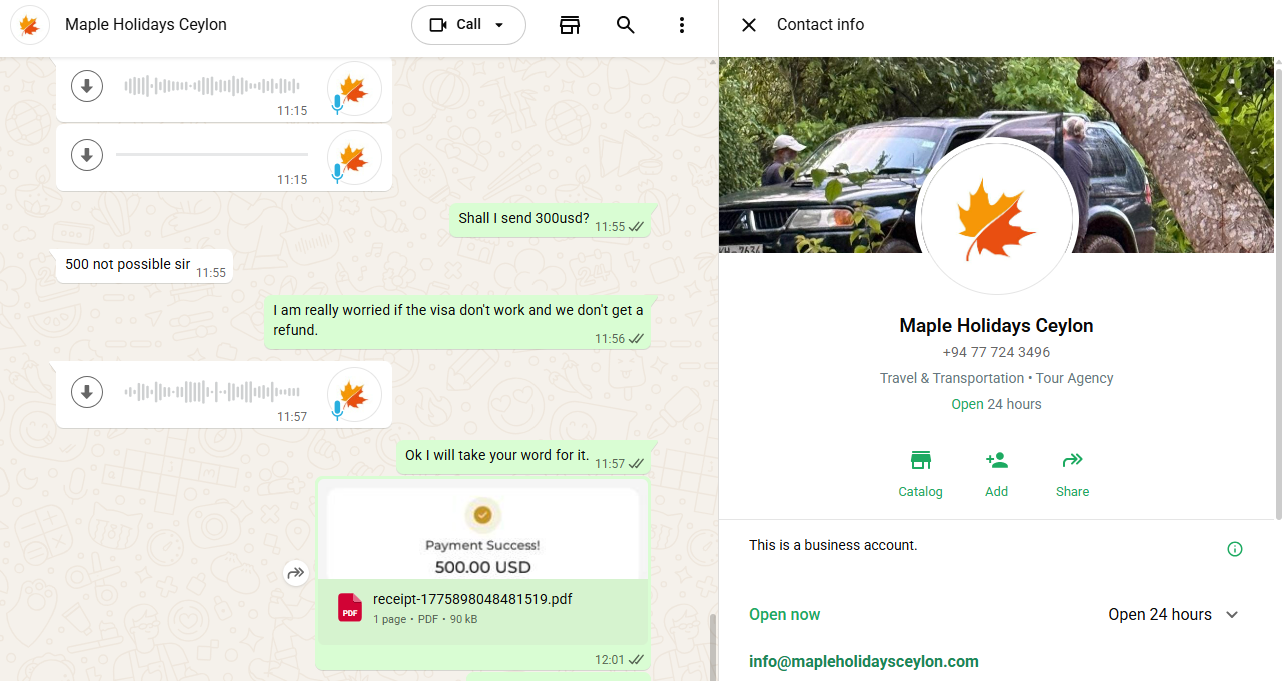Open the business catalog storefront icon in chat header
The image size is (1282, 681).
[570, 25]
